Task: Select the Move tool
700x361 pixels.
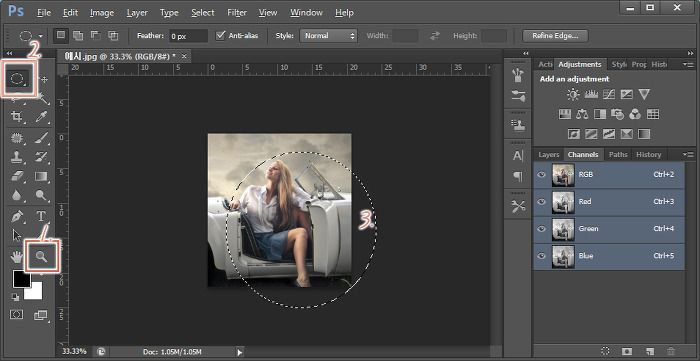Action: click(43, 79)
